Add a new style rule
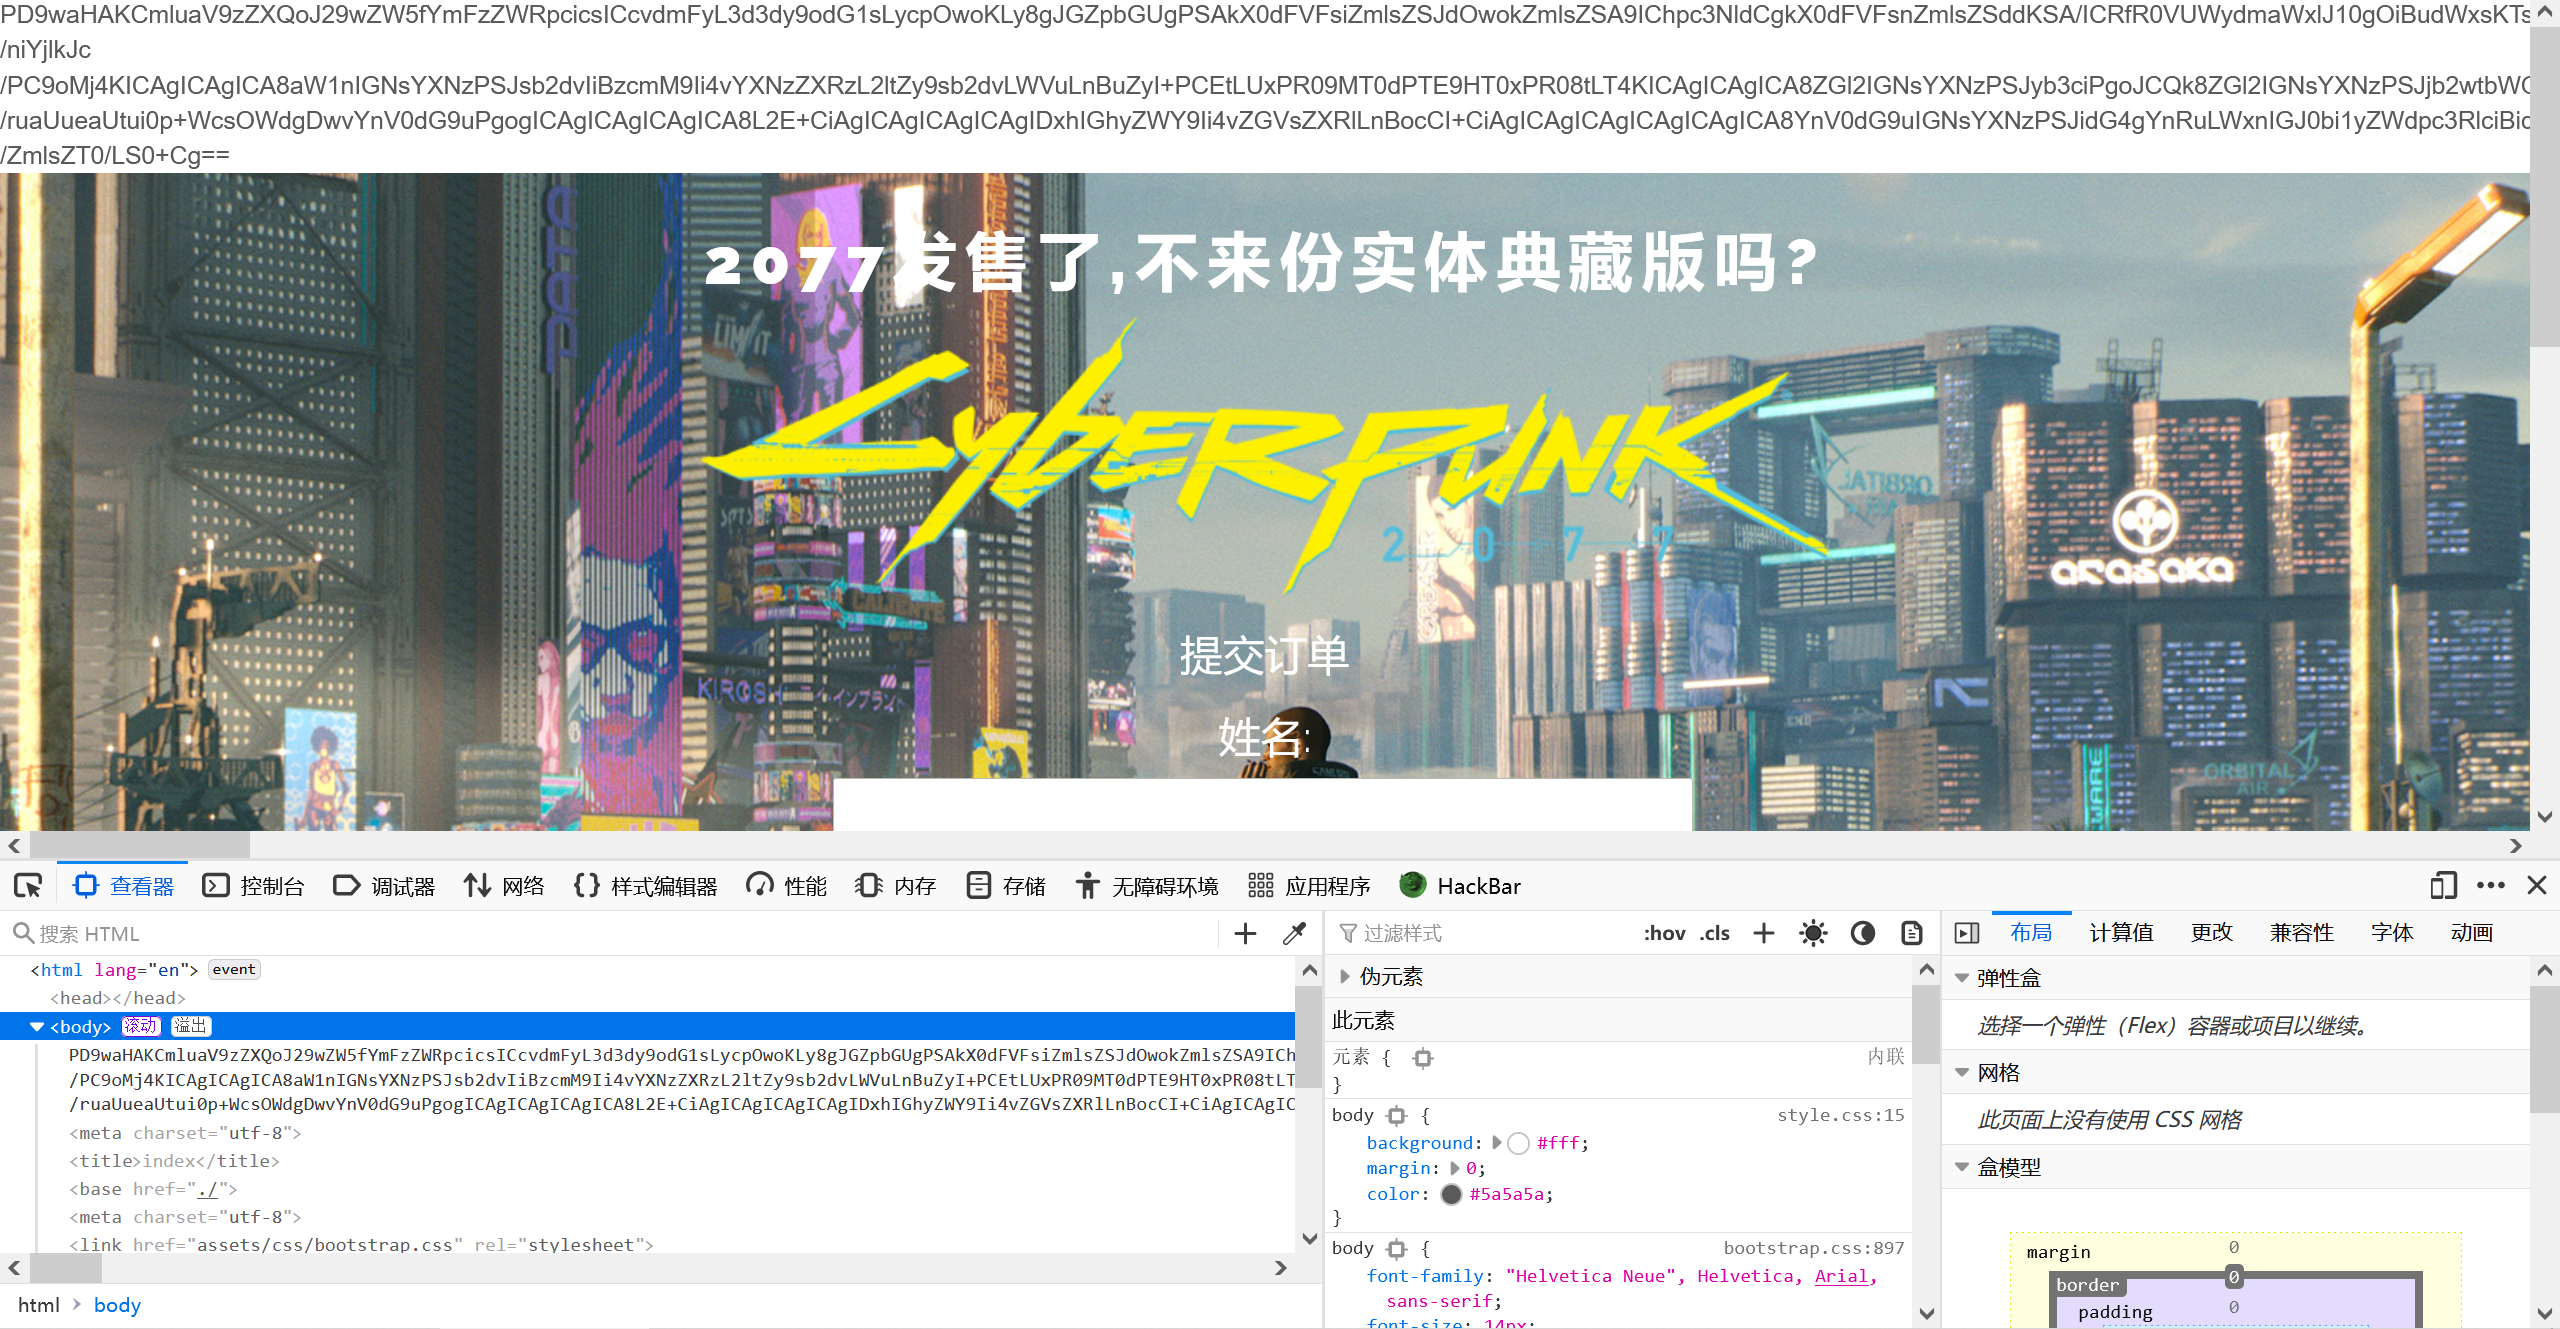 1764,933
